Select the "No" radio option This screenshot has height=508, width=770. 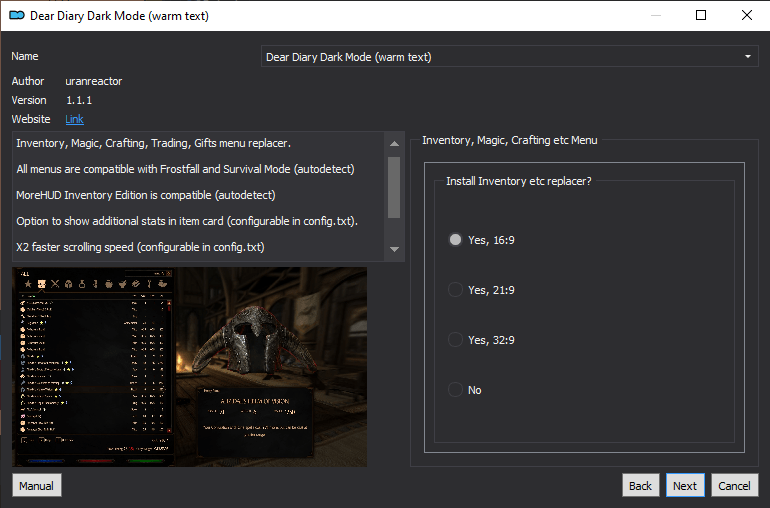tap(465, 390)
